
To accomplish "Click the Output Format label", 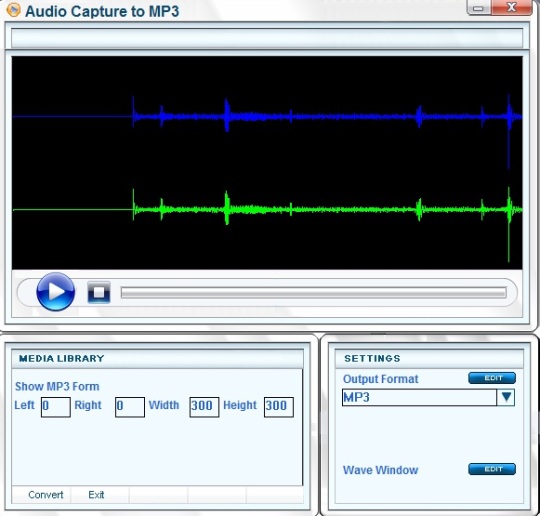I will [381, 379].
